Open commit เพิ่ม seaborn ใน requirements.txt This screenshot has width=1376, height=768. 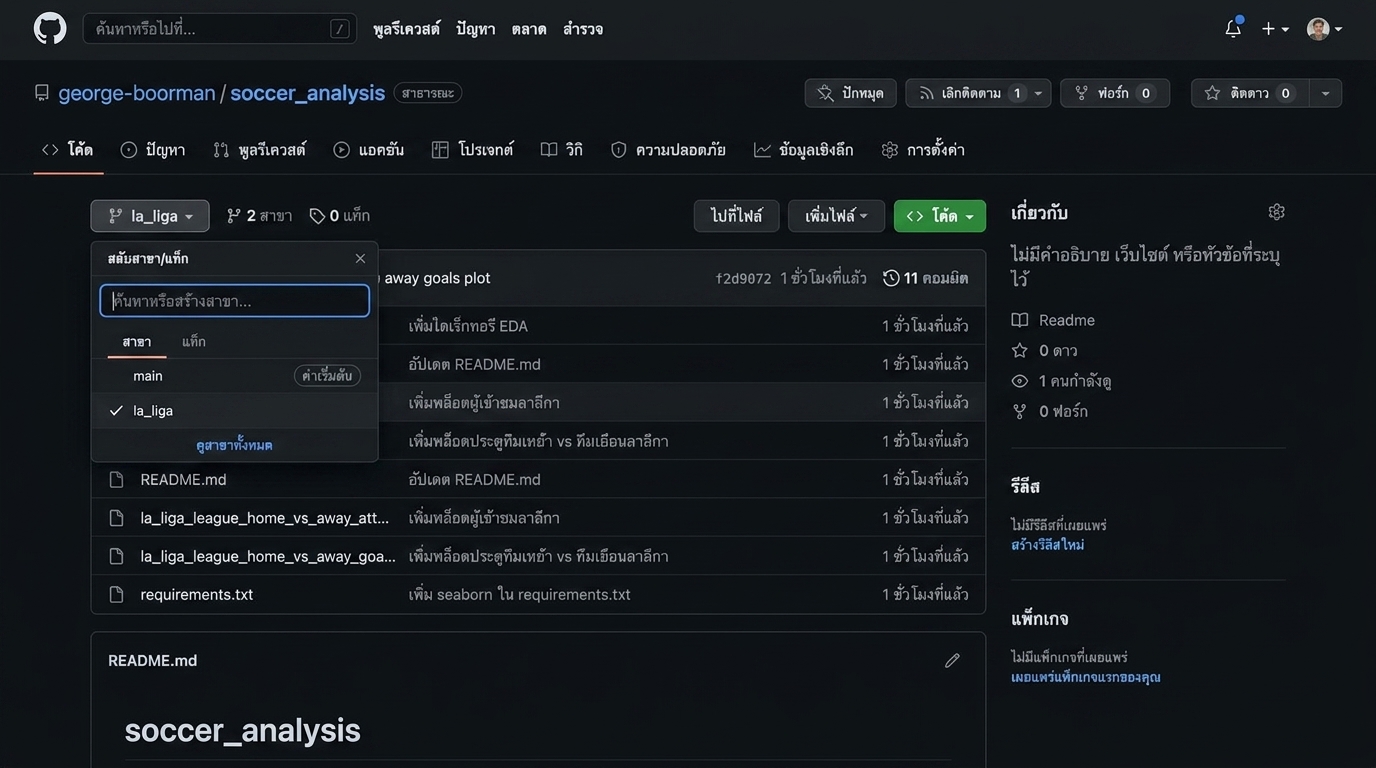(x=520, y=595)
